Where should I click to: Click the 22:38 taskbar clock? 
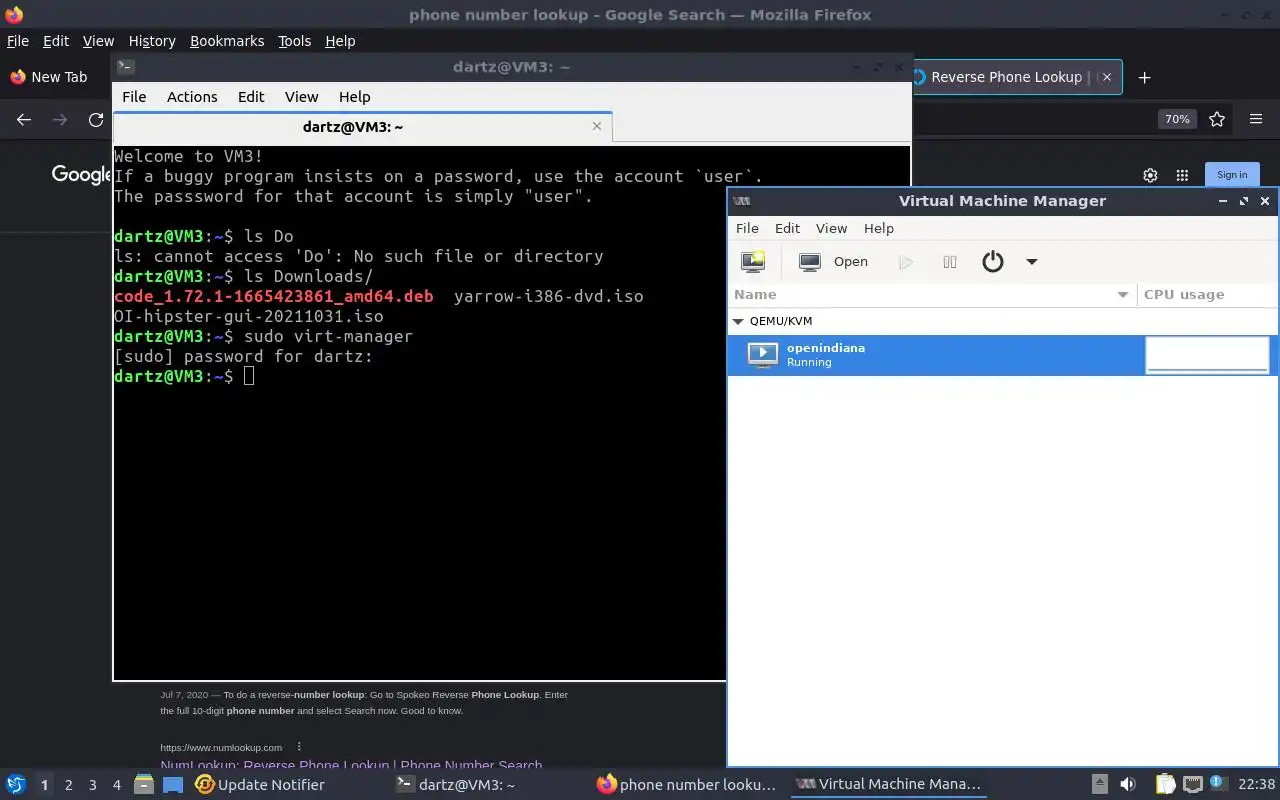pos(1256,785)
